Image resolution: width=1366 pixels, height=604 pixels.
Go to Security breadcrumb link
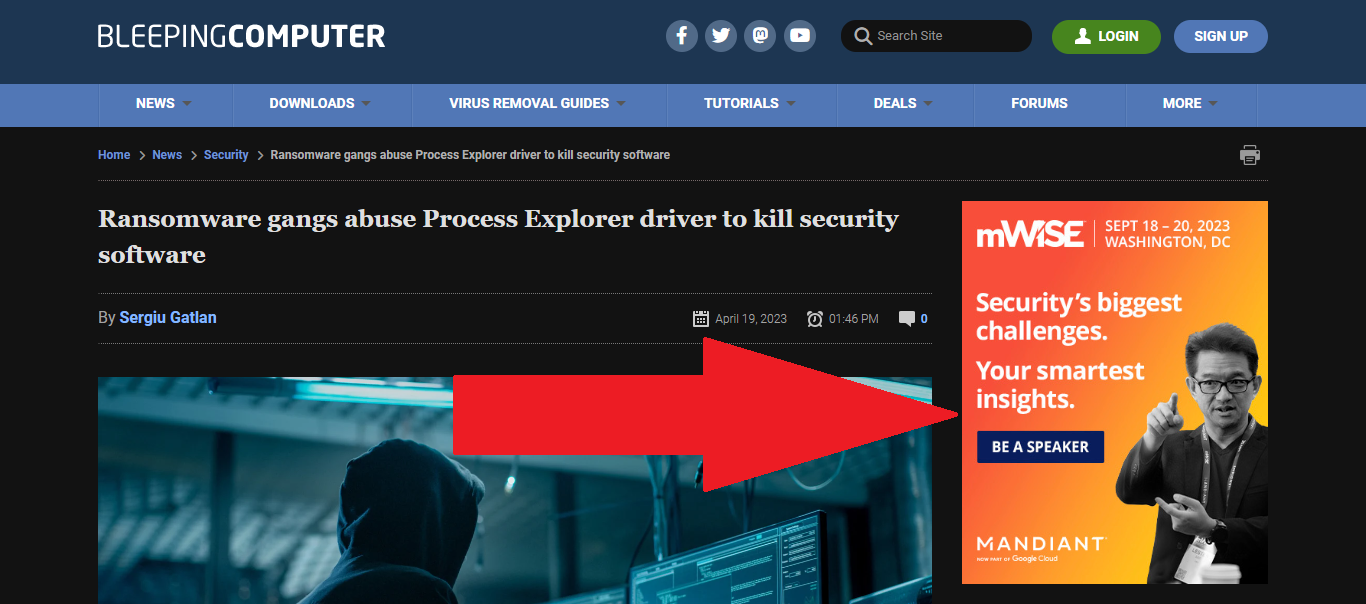(226, 155)
